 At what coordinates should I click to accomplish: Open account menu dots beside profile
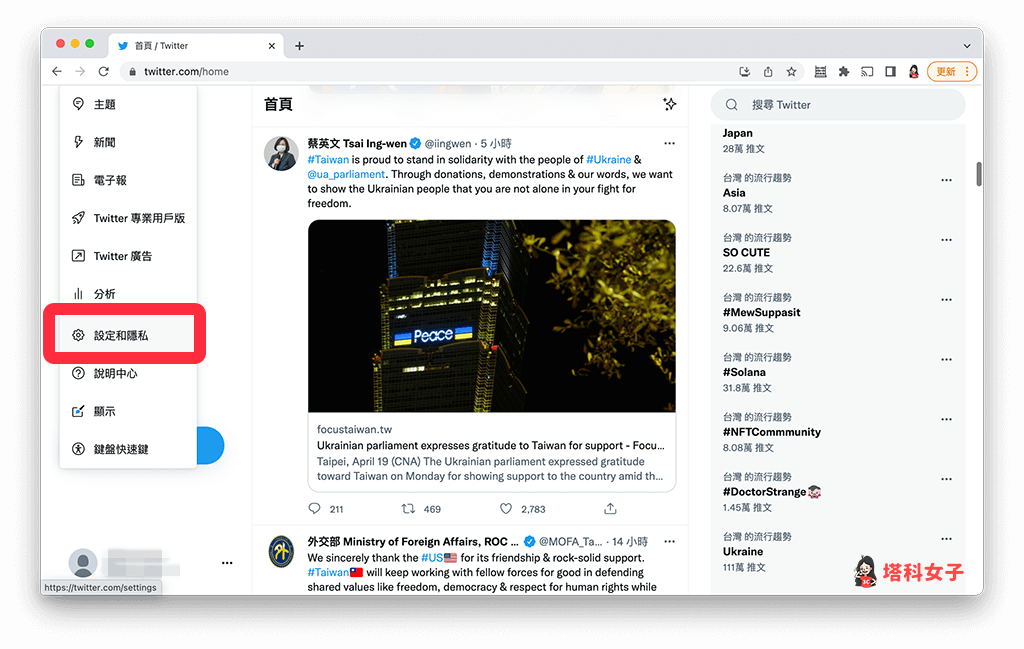227,563
